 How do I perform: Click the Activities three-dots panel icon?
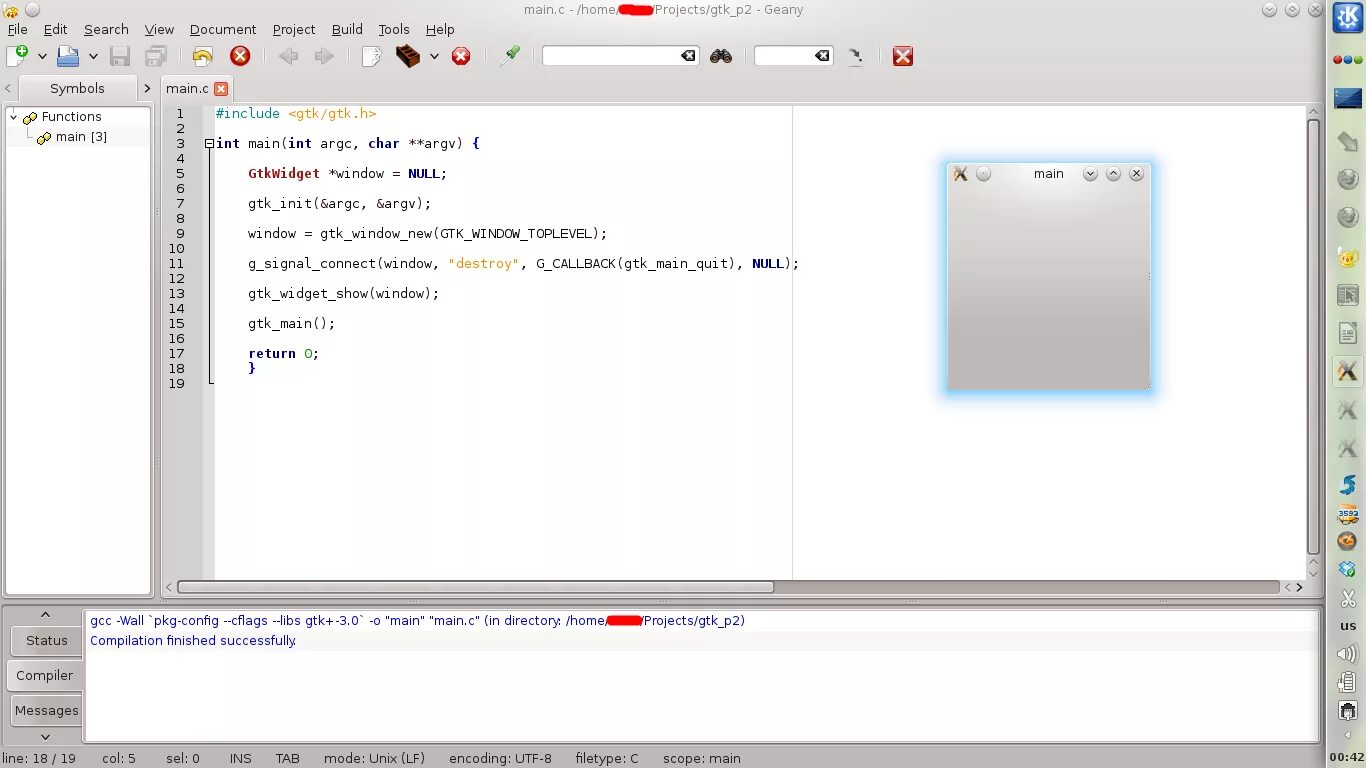click(1347, 60)
